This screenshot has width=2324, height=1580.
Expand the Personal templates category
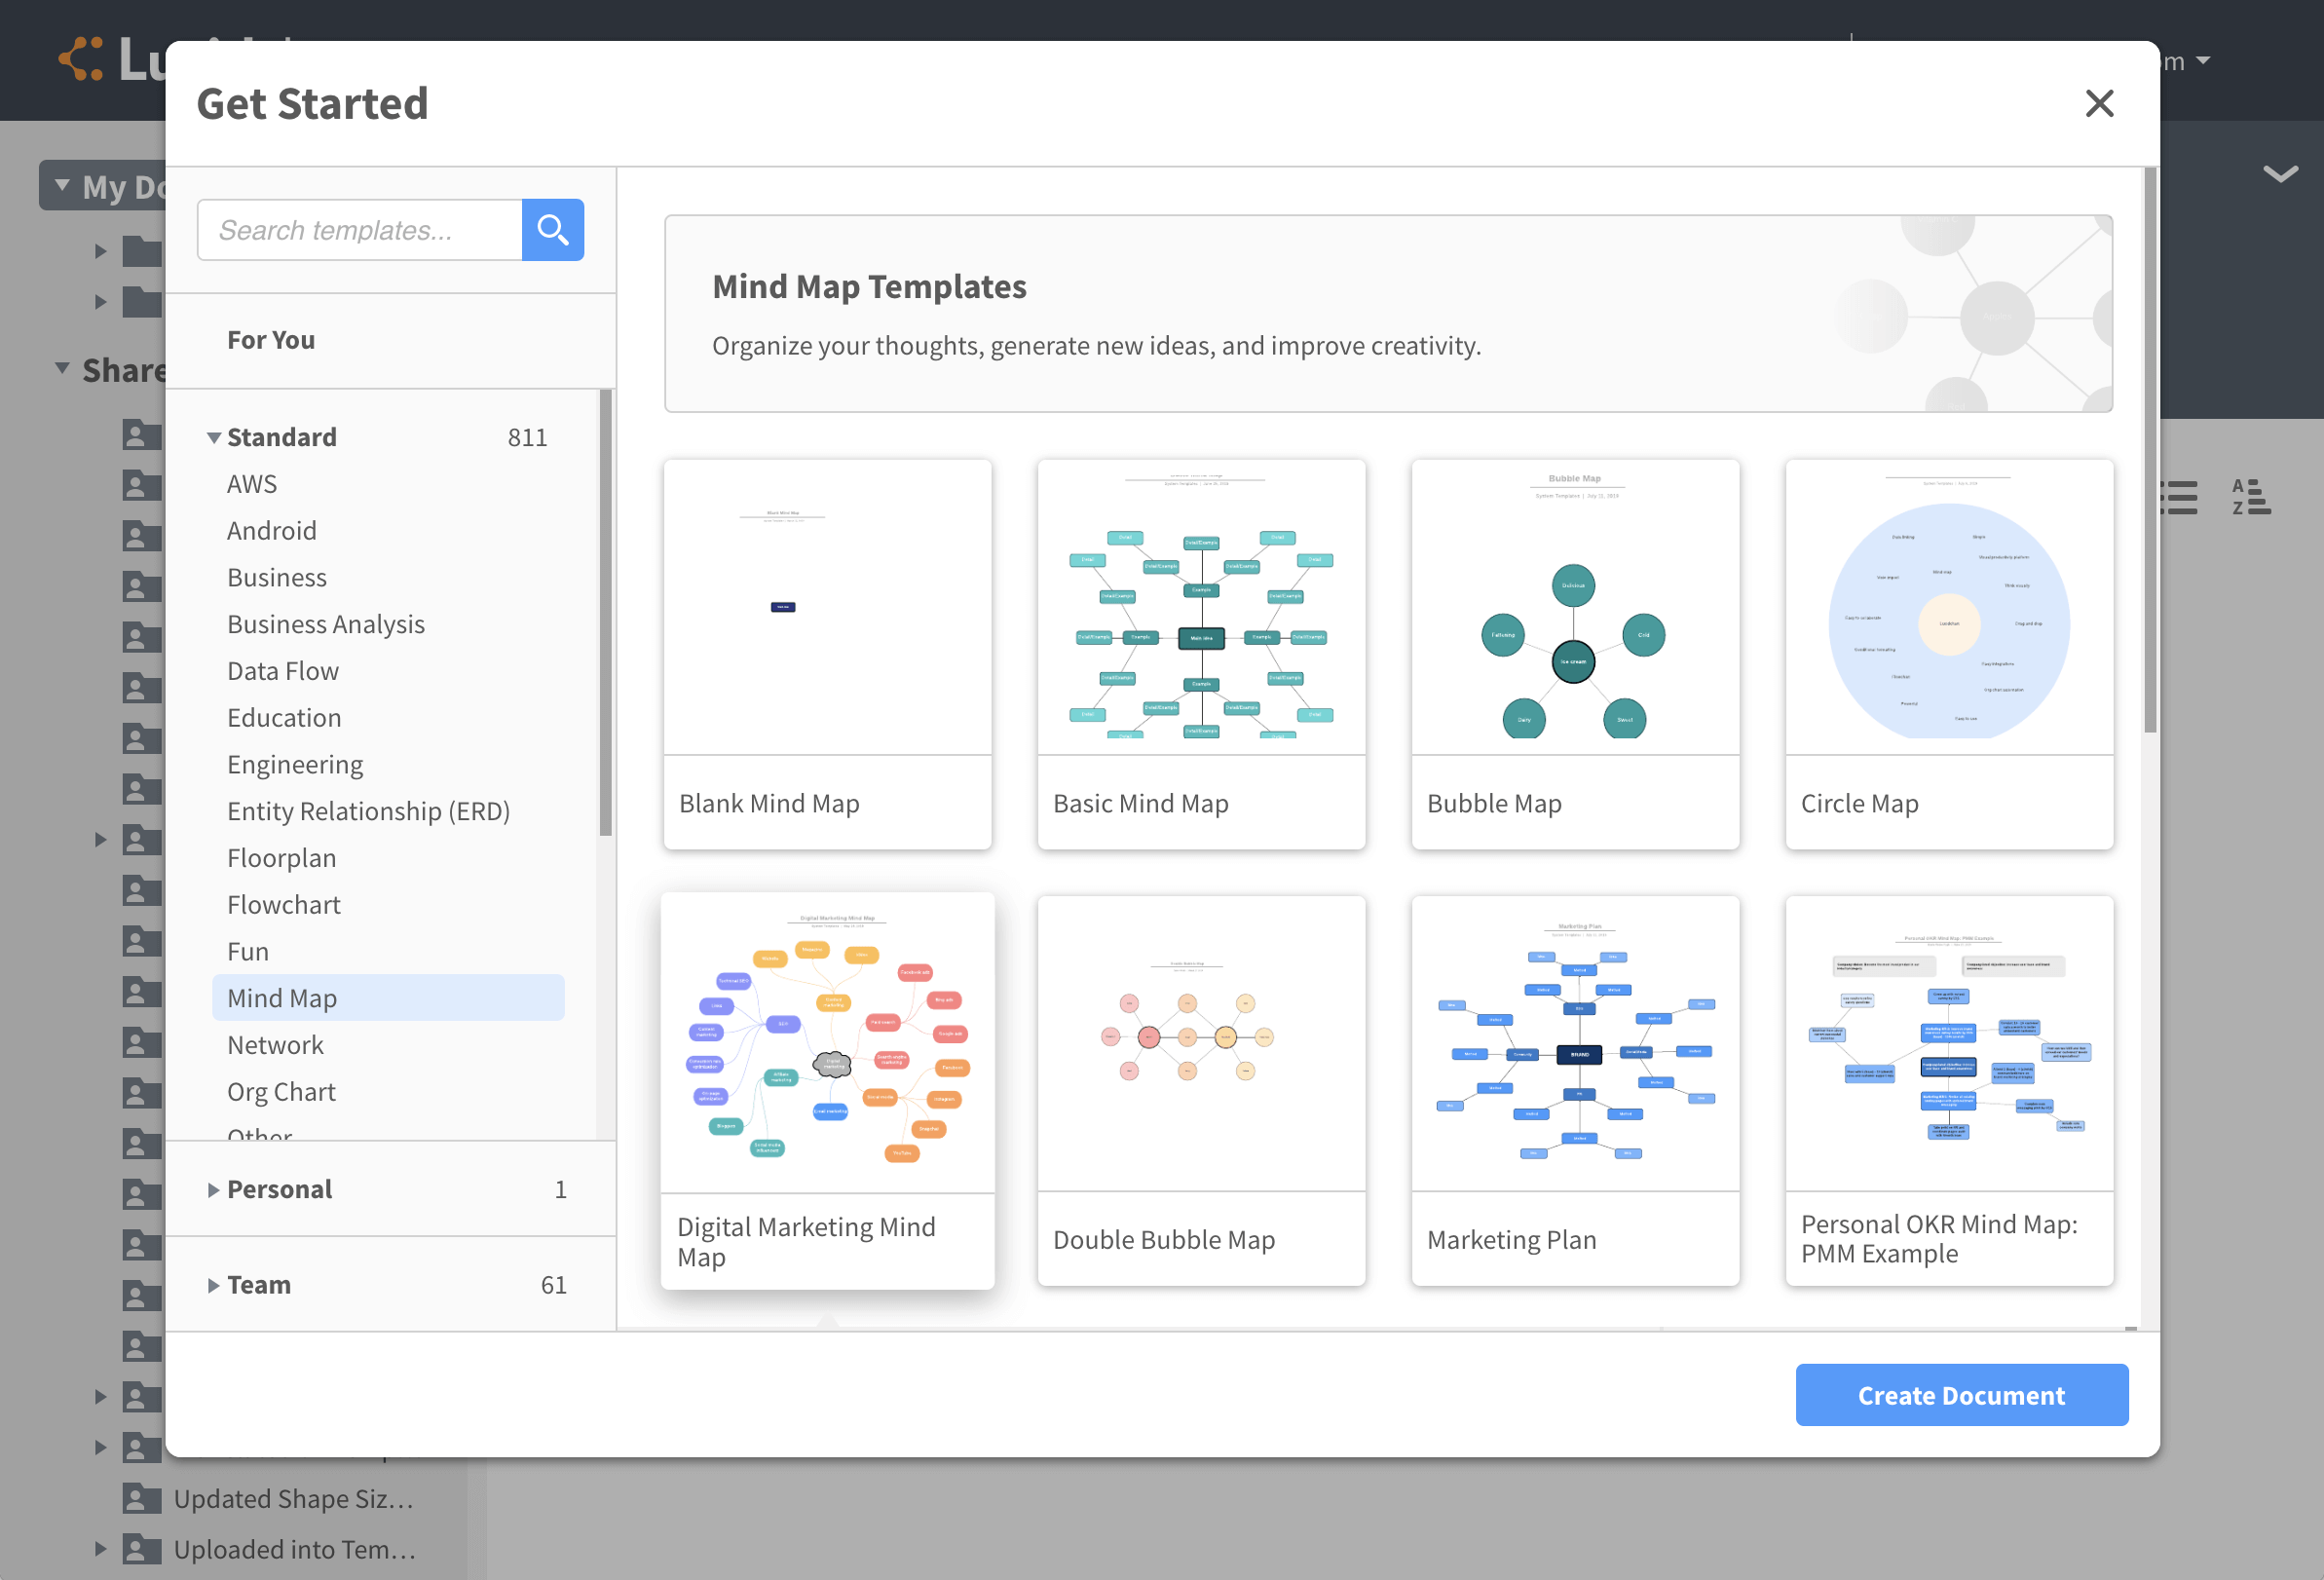[x=214, y=1189]
